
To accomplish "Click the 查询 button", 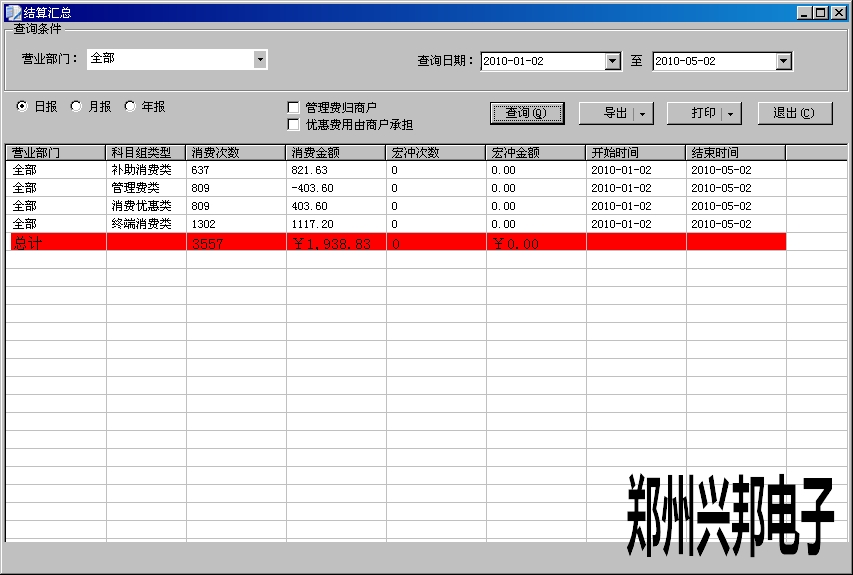I will pyautogui.click(x=527, y=113).
